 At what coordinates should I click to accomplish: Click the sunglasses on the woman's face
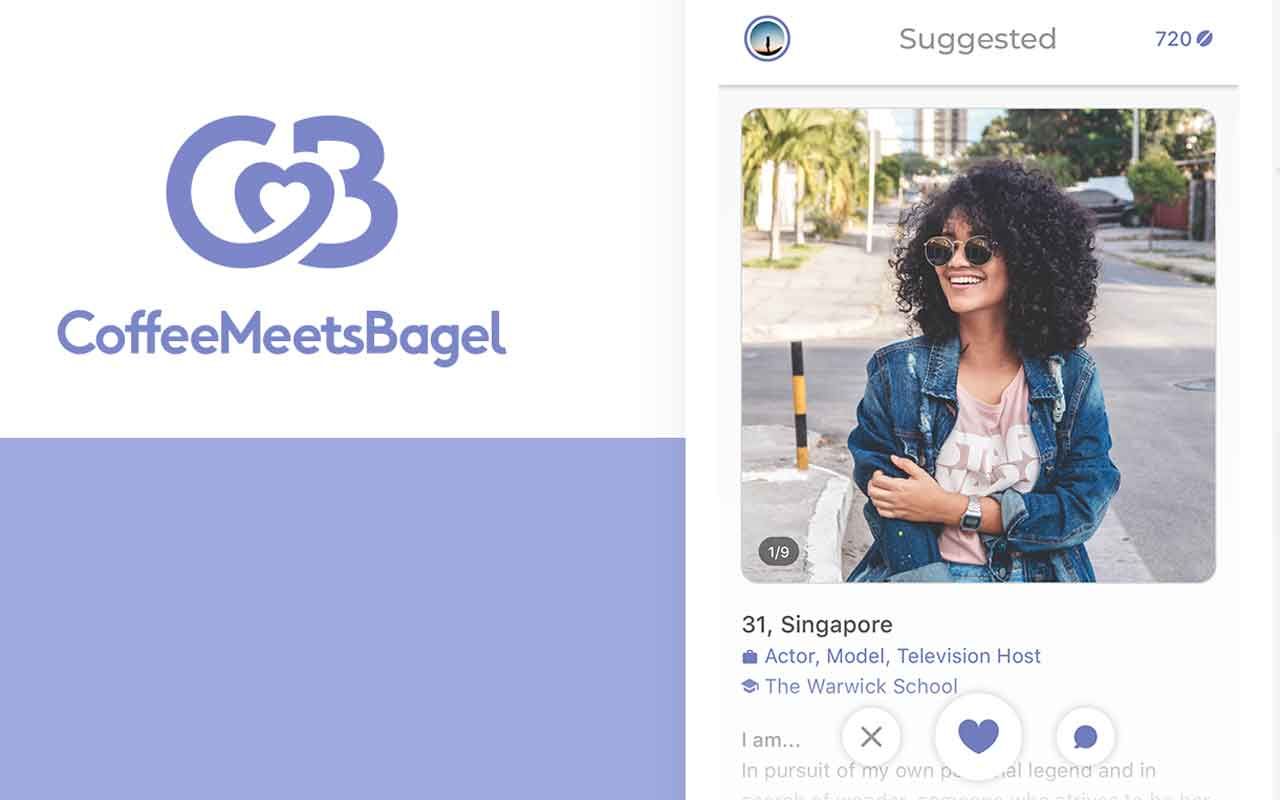[960, 250]
